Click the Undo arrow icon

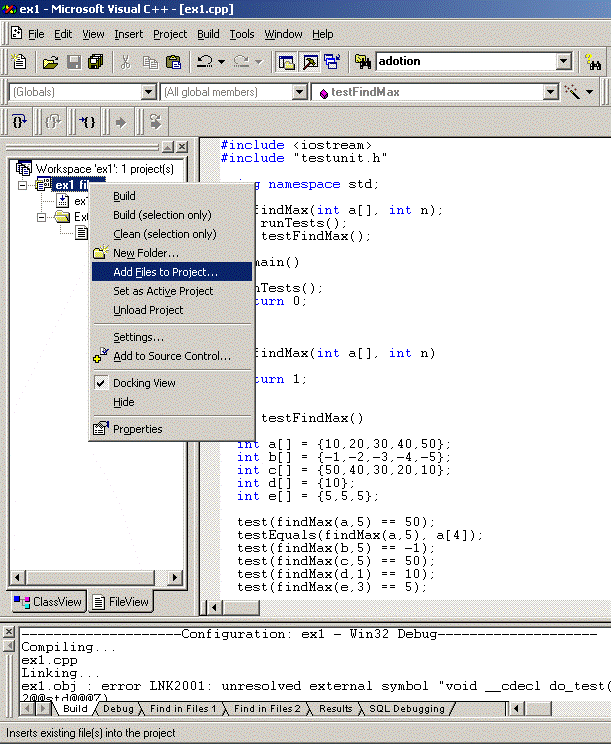[x=204, y=62]
